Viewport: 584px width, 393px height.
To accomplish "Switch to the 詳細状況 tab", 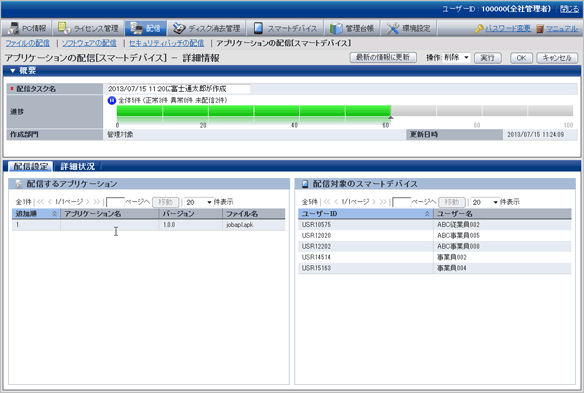I will 77,166.
